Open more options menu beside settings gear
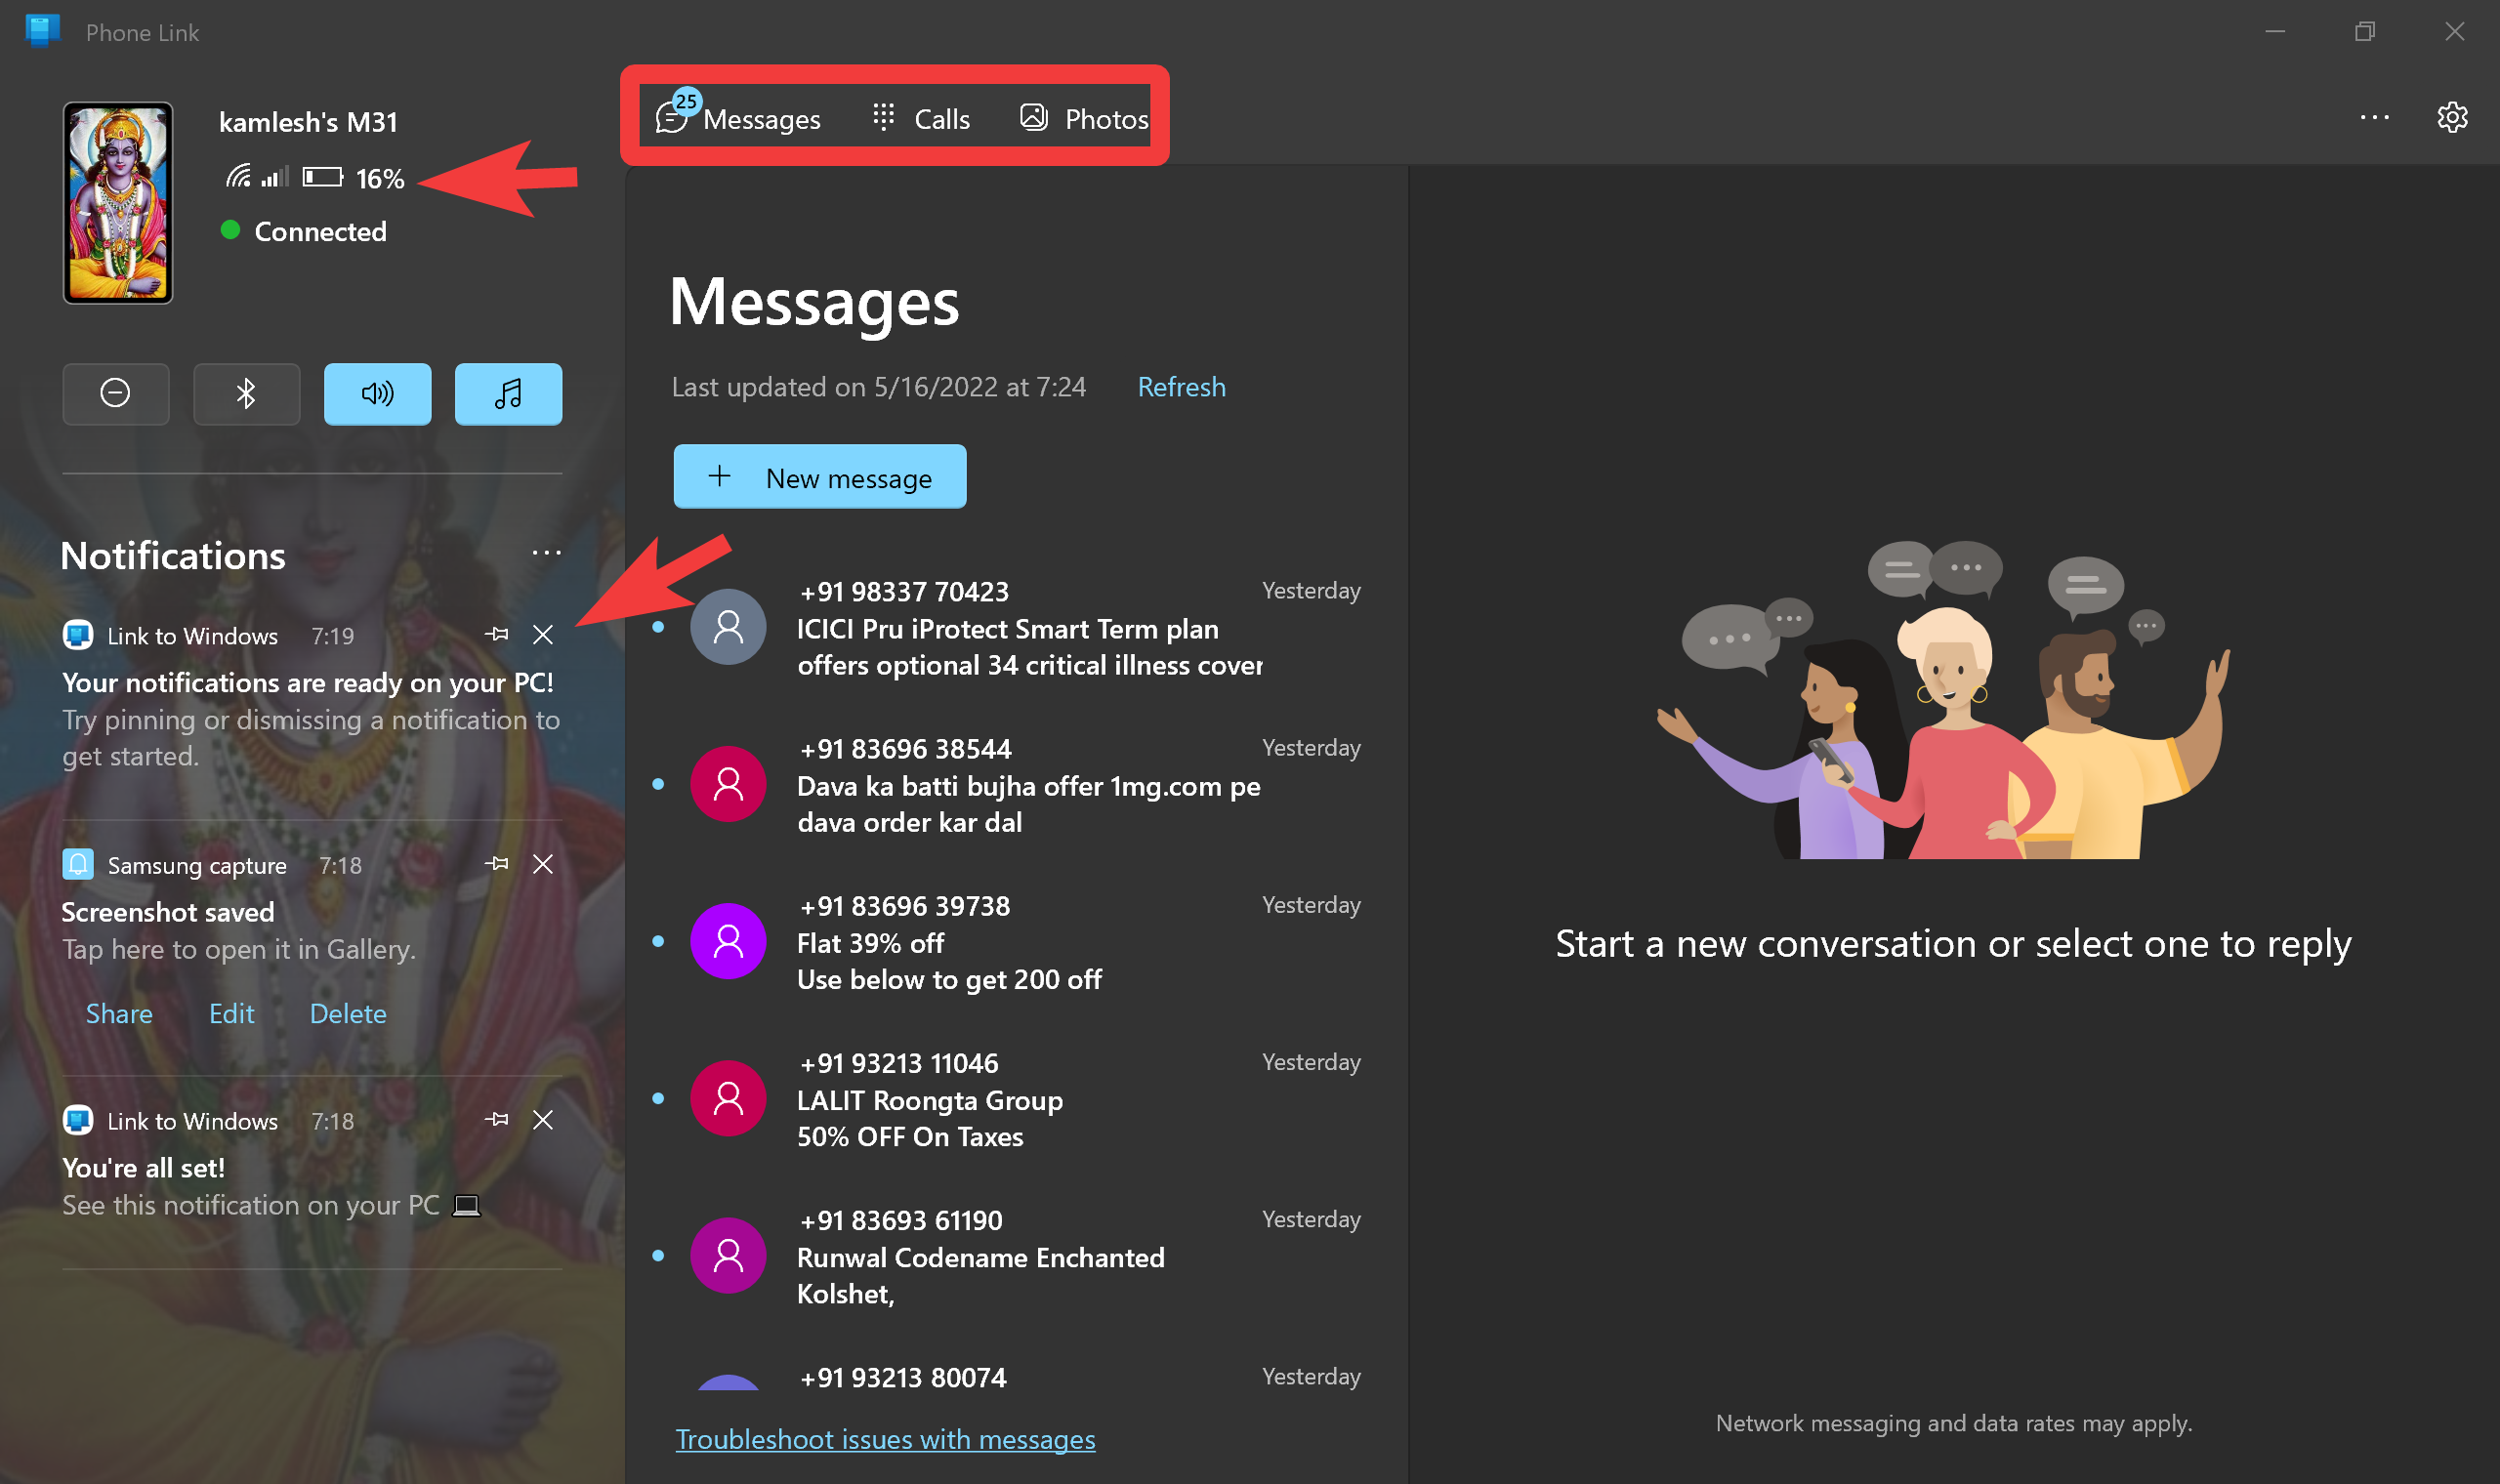This screenshot has width=2500, height=1484. (2374, 117)
